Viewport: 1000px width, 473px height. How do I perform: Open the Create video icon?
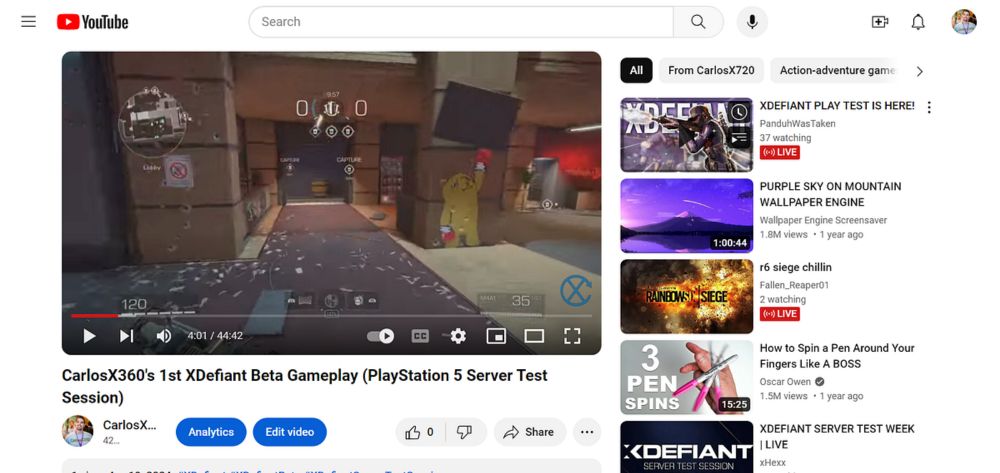pos(879,22)
